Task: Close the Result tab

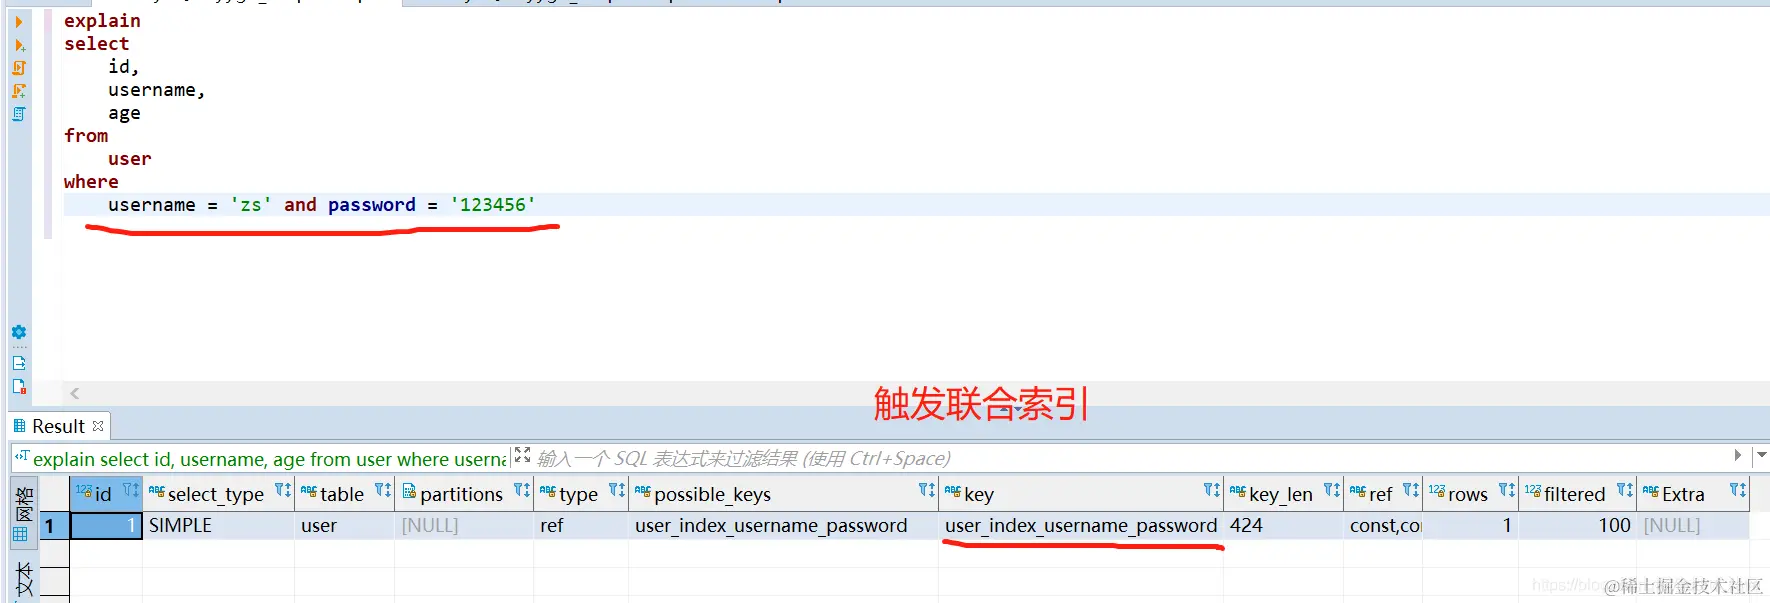Action: [x=98, y=426]
